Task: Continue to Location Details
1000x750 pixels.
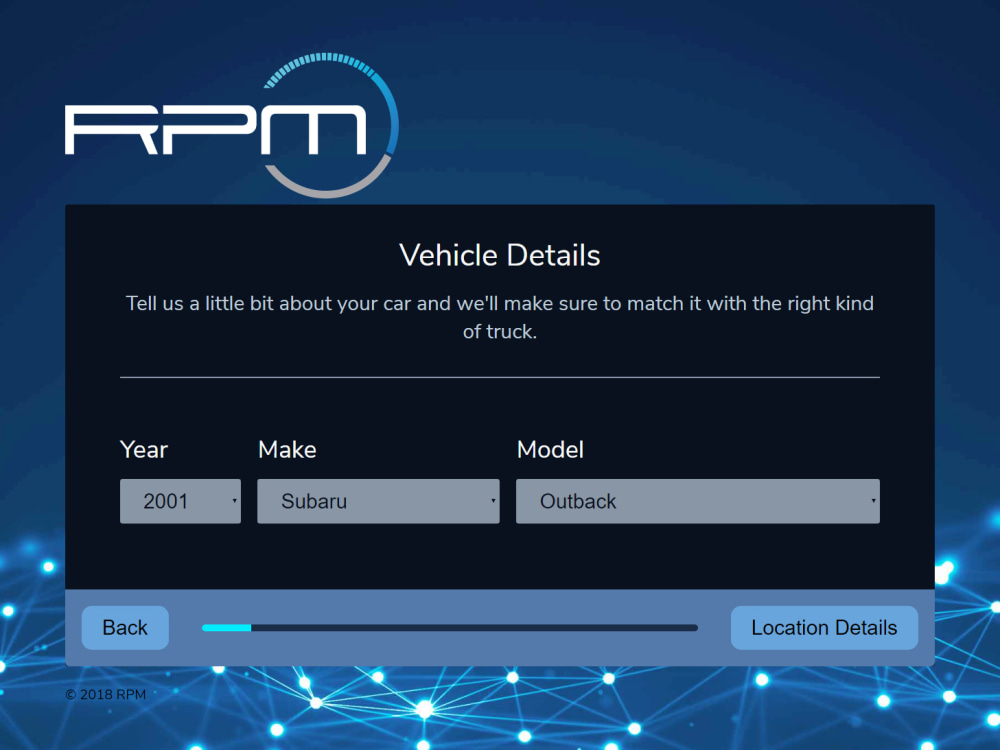Action: [x=824, y=628]
